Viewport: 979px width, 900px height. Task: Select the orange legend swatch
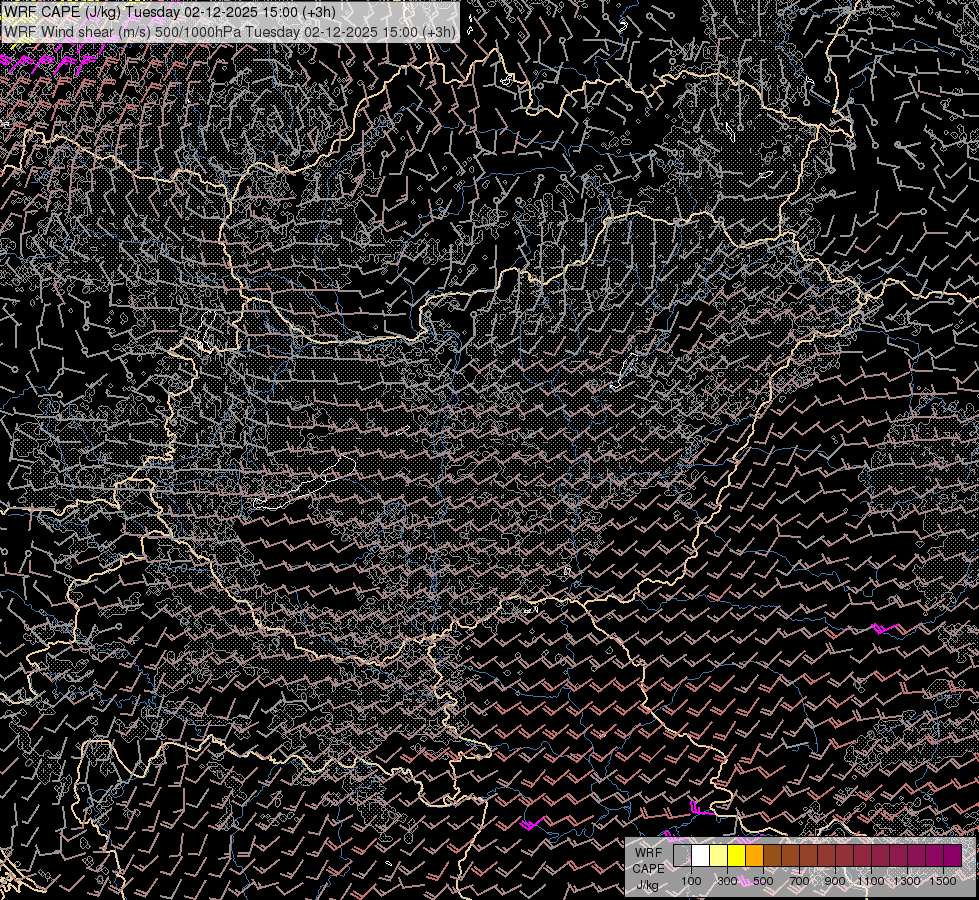(x=754, y=855)
